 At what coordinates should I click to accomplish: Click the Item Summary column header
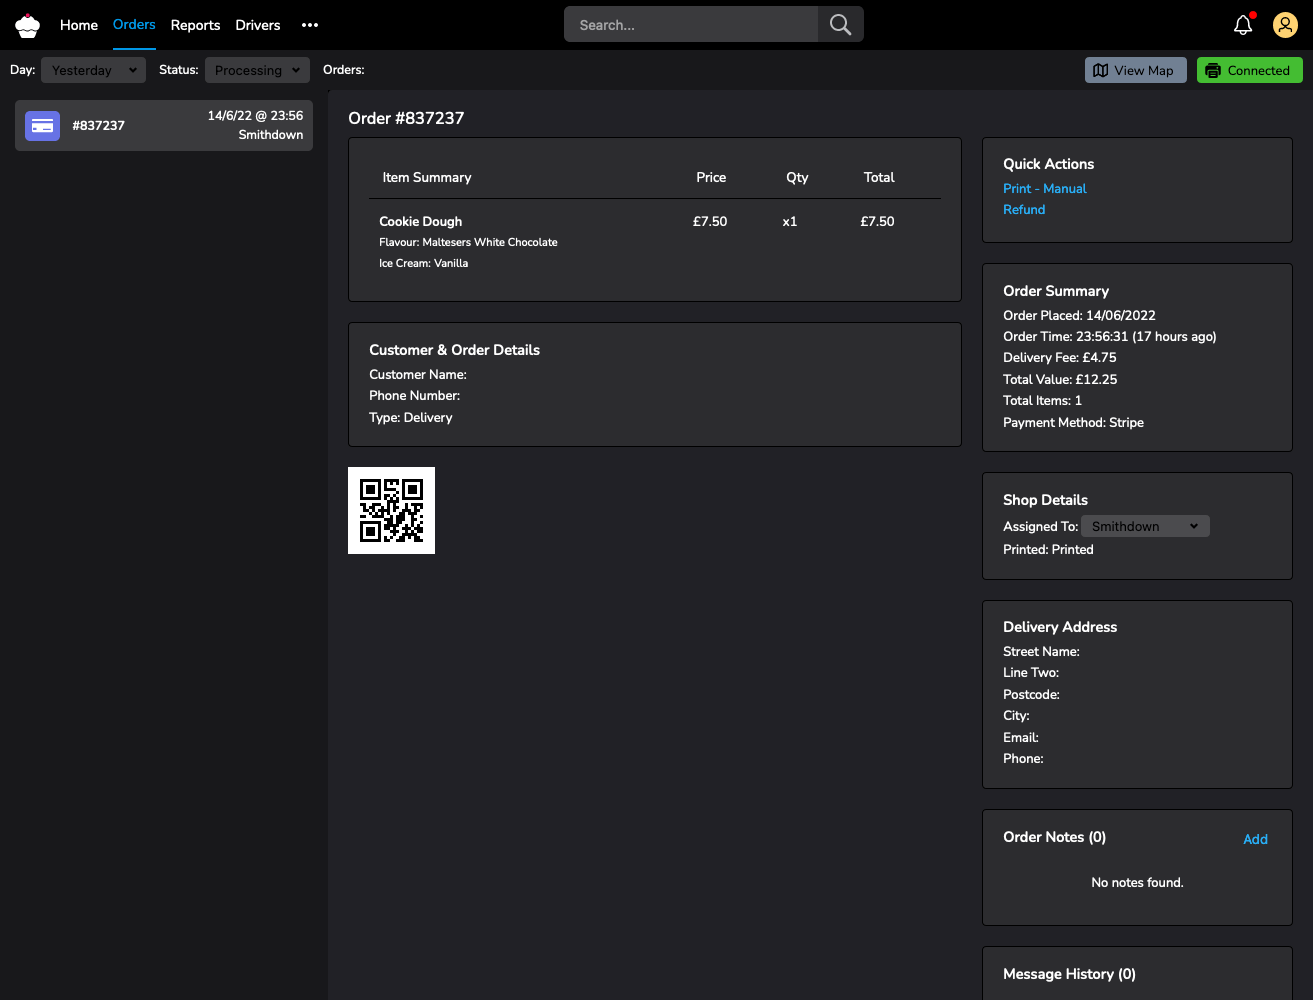click(x=427, y=177)
